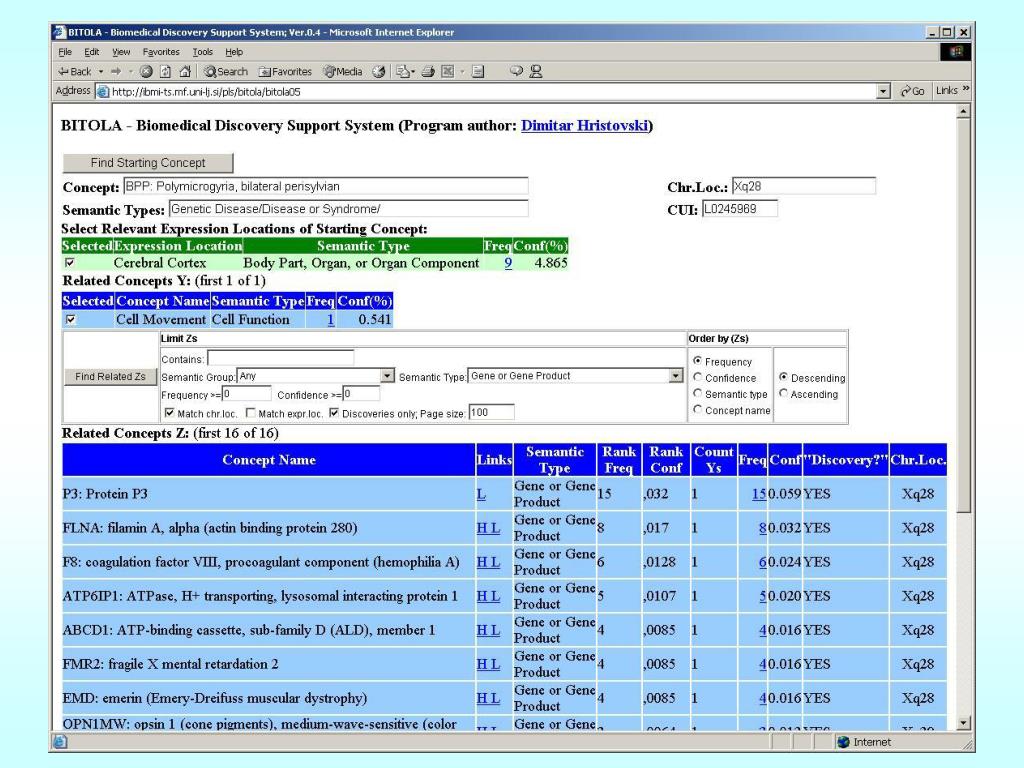Click the page scrollbar down arrow
1024x768 pixels.
tap(963, 723)
